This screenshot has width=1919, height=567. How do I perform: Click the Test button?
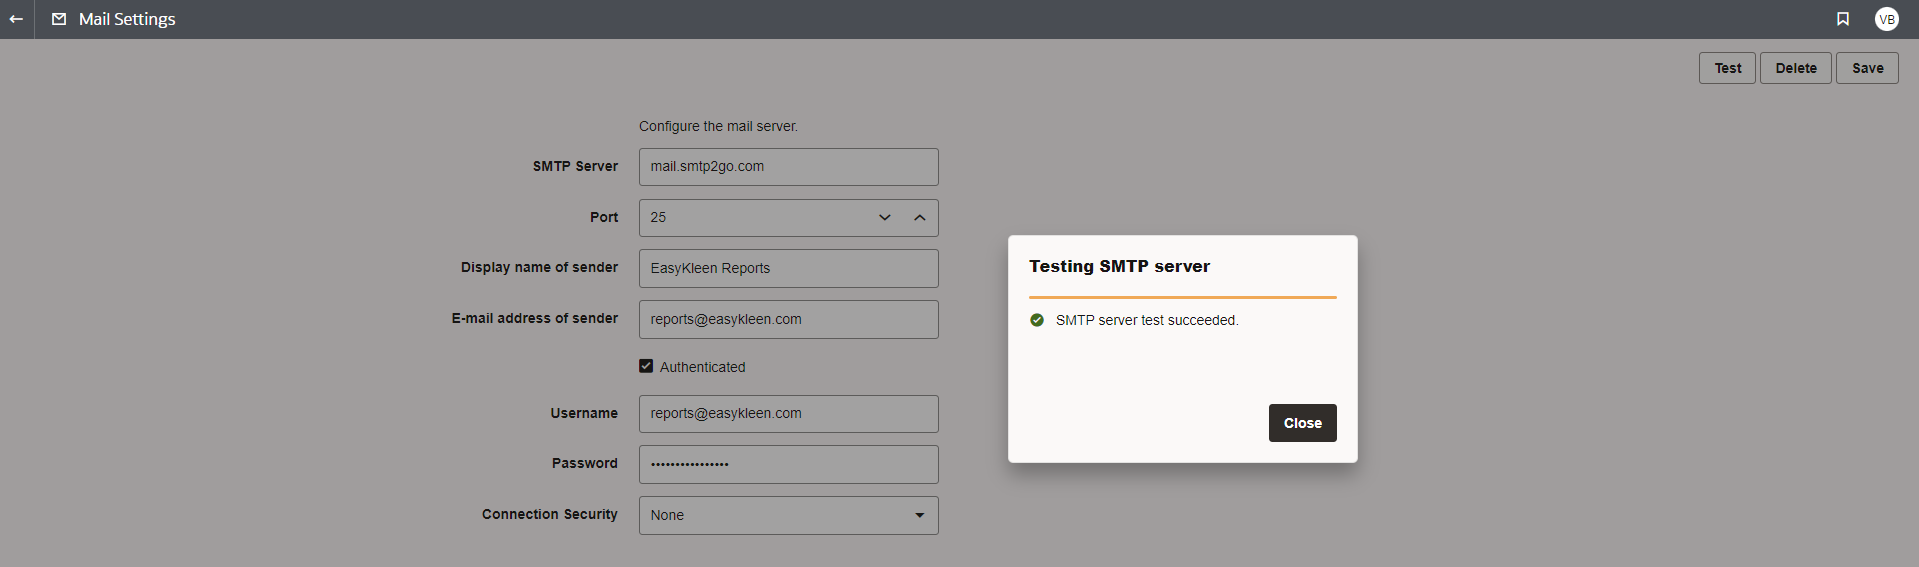click(1727, 68)
